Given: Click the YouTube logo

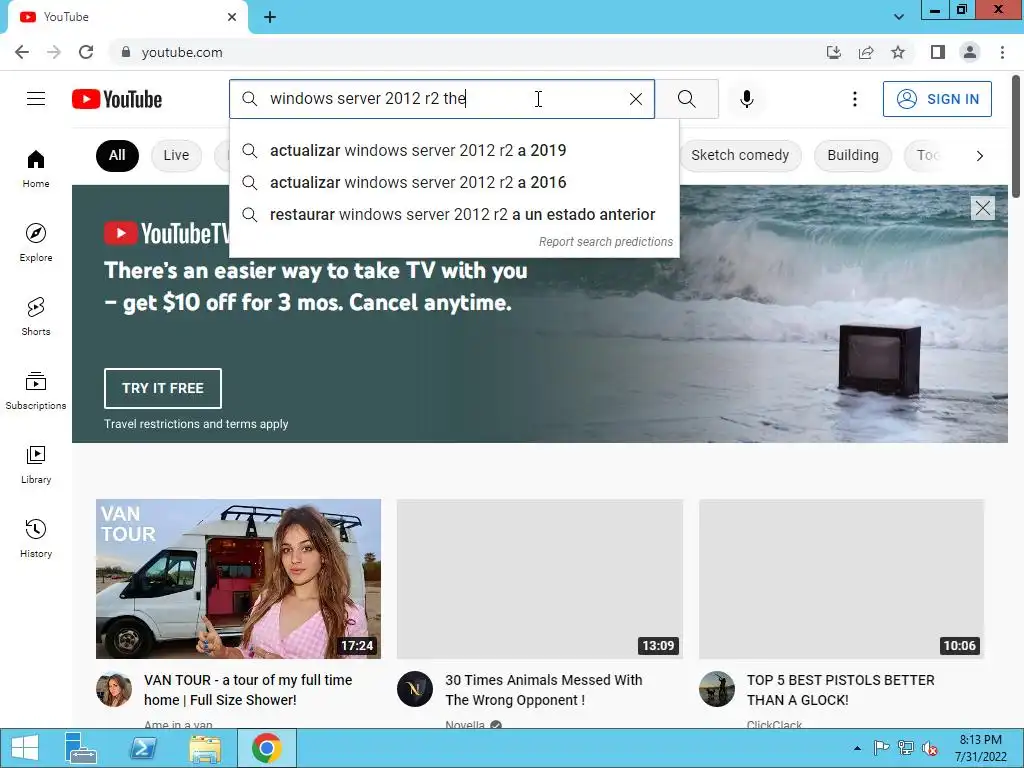Looking at the screenshot, I should [117, 99].
